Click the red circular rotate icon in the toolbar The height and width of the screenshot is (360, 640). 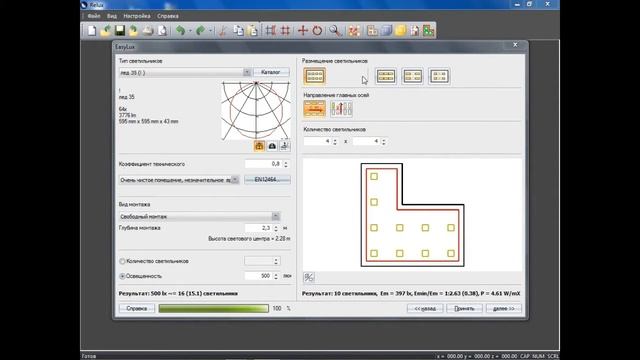(x=317, y=31)
